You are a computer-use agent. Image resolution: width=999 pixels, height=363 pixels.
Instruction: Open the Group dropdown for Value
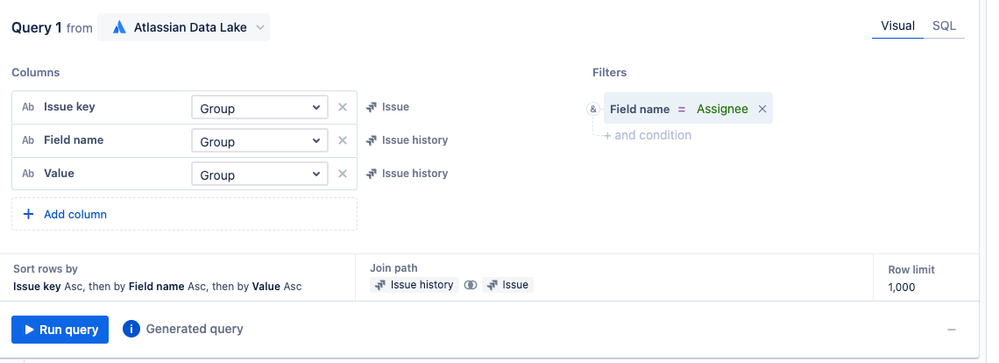[x=260, y=174]
